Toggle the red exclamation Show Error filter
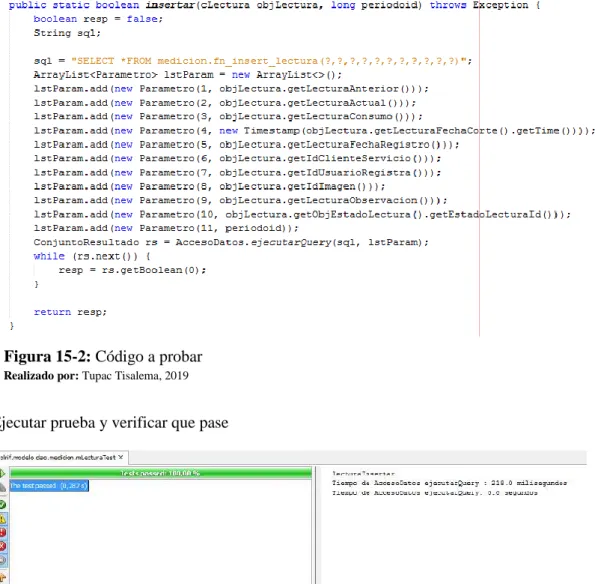 point(2,532)
